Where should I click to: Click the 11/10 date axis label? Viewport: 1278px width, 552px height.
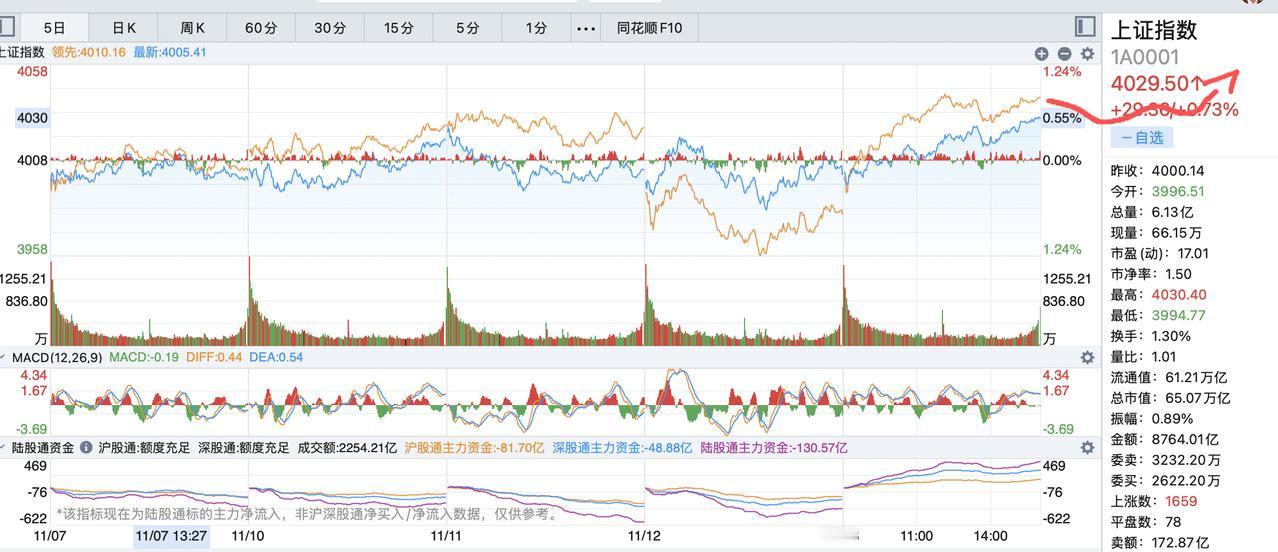click(247, 535)
